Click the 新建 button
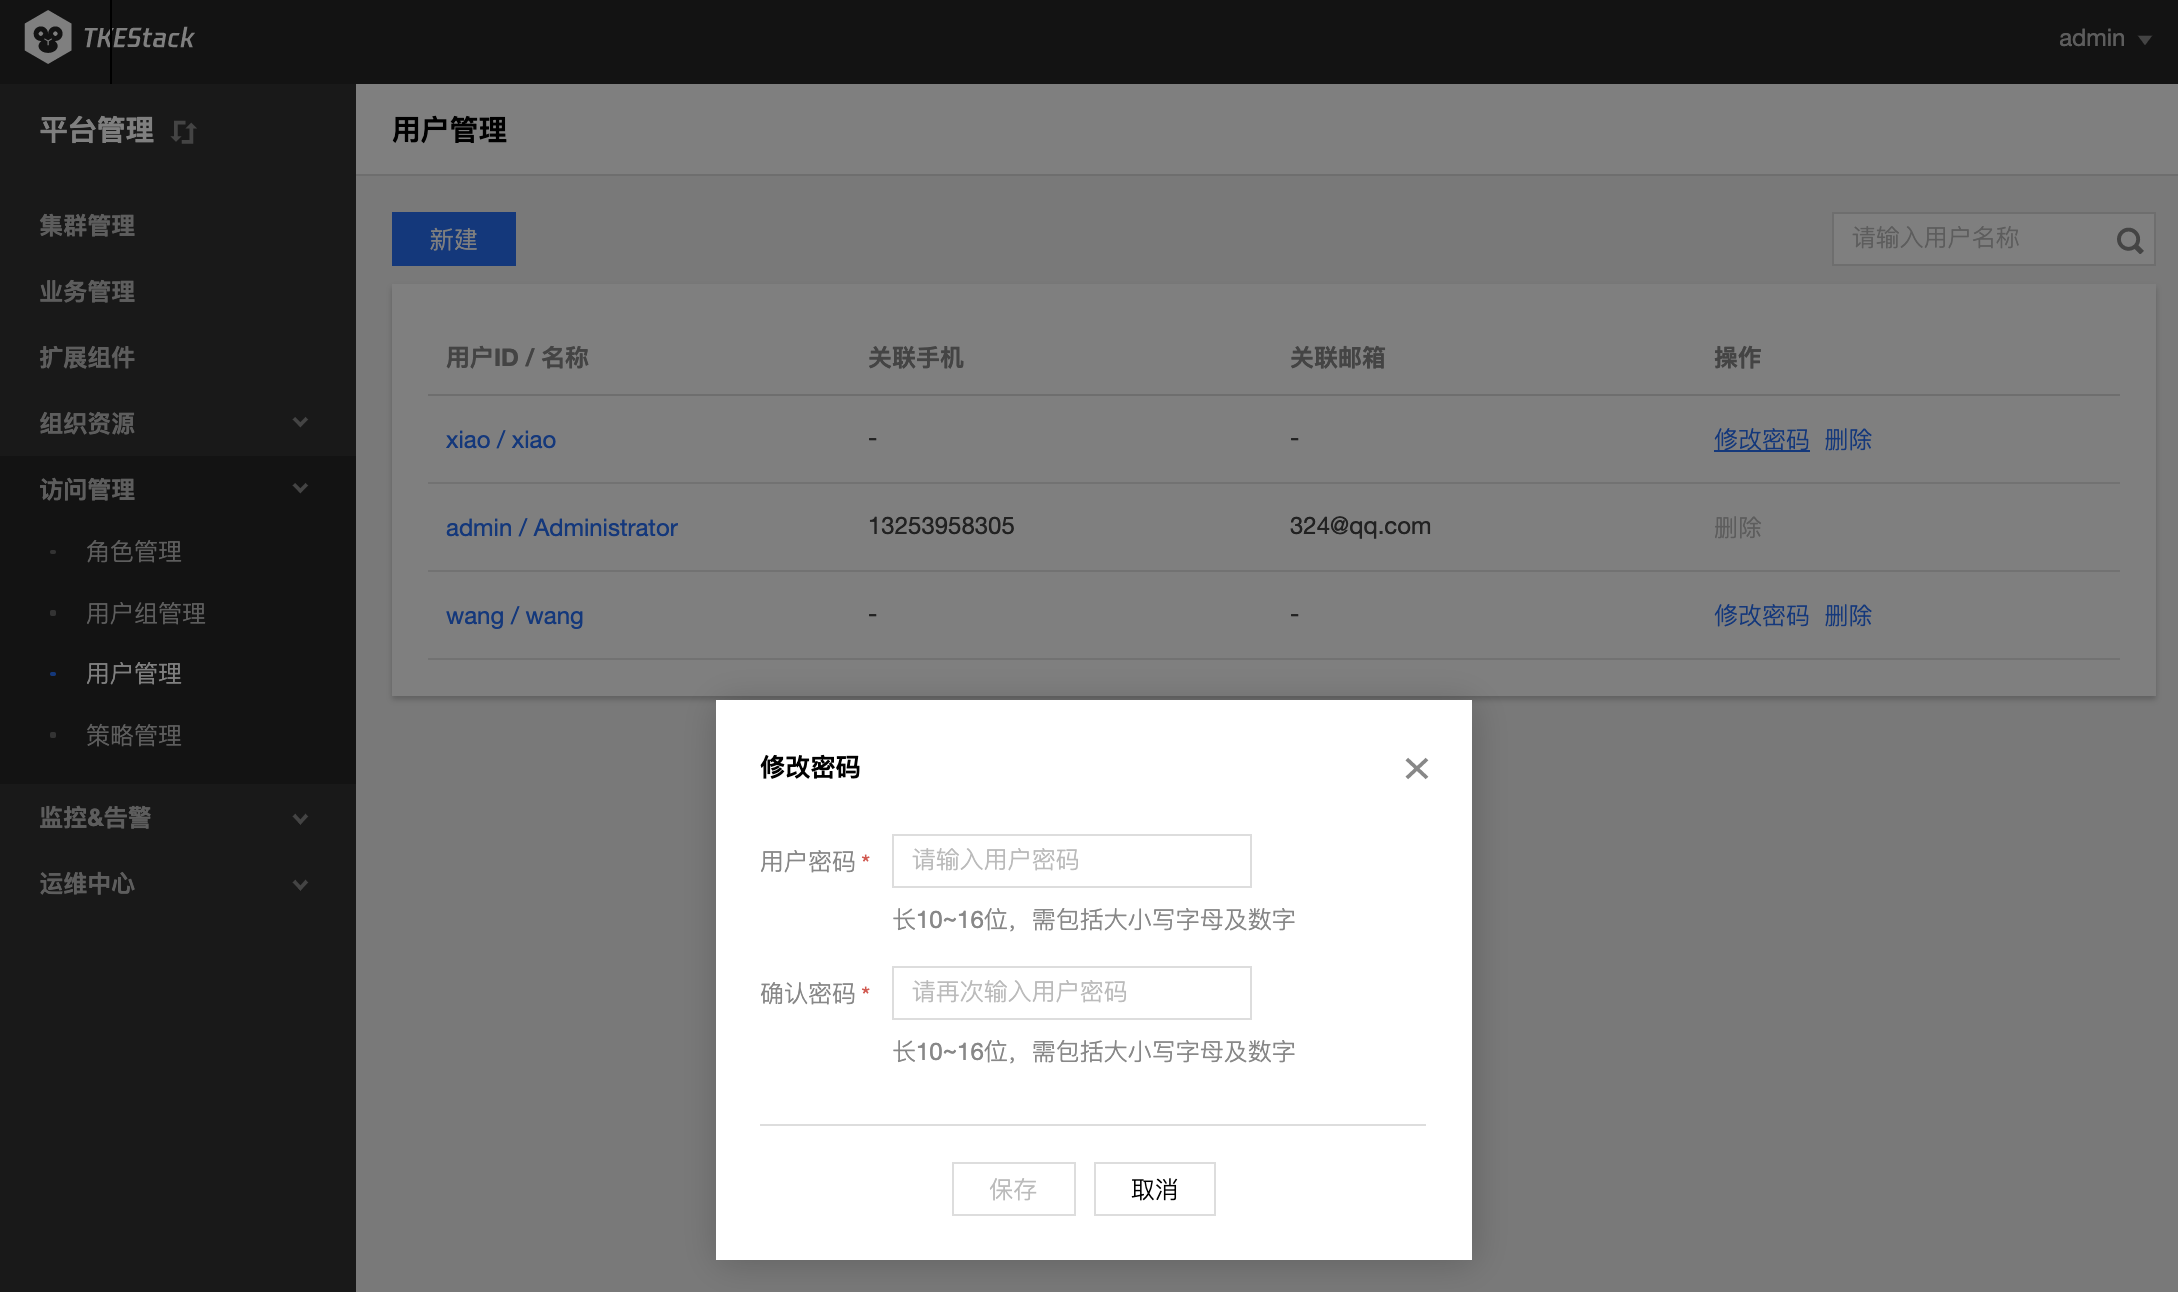The height and width of the screenshot is (1292, 2178). (454, 239)
